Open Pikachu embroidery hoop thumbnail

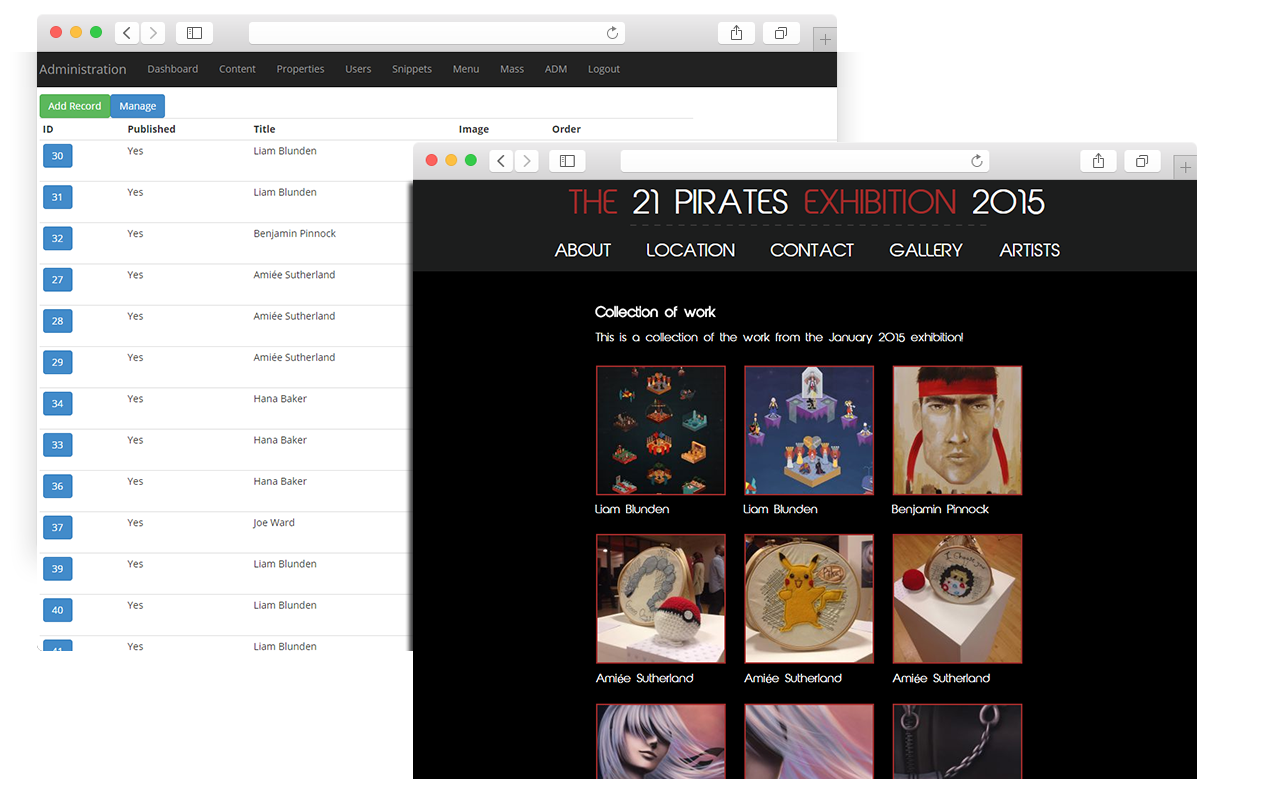[809, 599]
